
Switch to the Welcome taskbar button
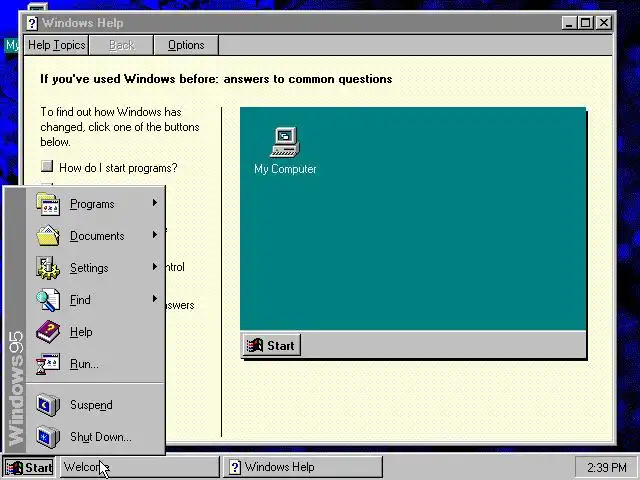pyautogui.click(x=140, y=467)
